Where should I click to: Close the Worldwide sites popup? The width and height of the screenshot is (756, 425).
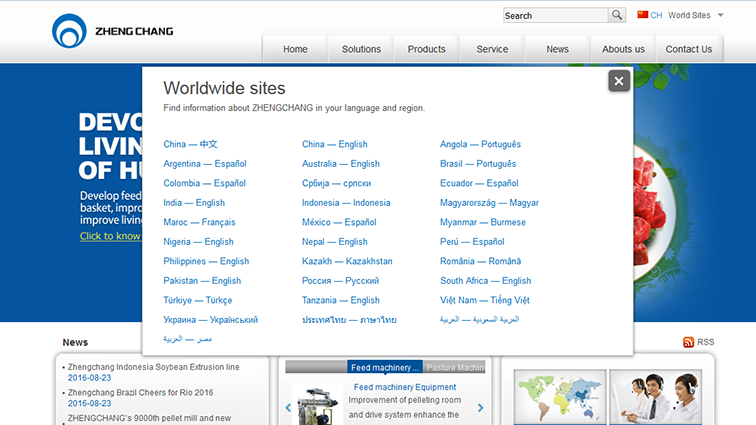pyautogui.click(x=619, y=81)
